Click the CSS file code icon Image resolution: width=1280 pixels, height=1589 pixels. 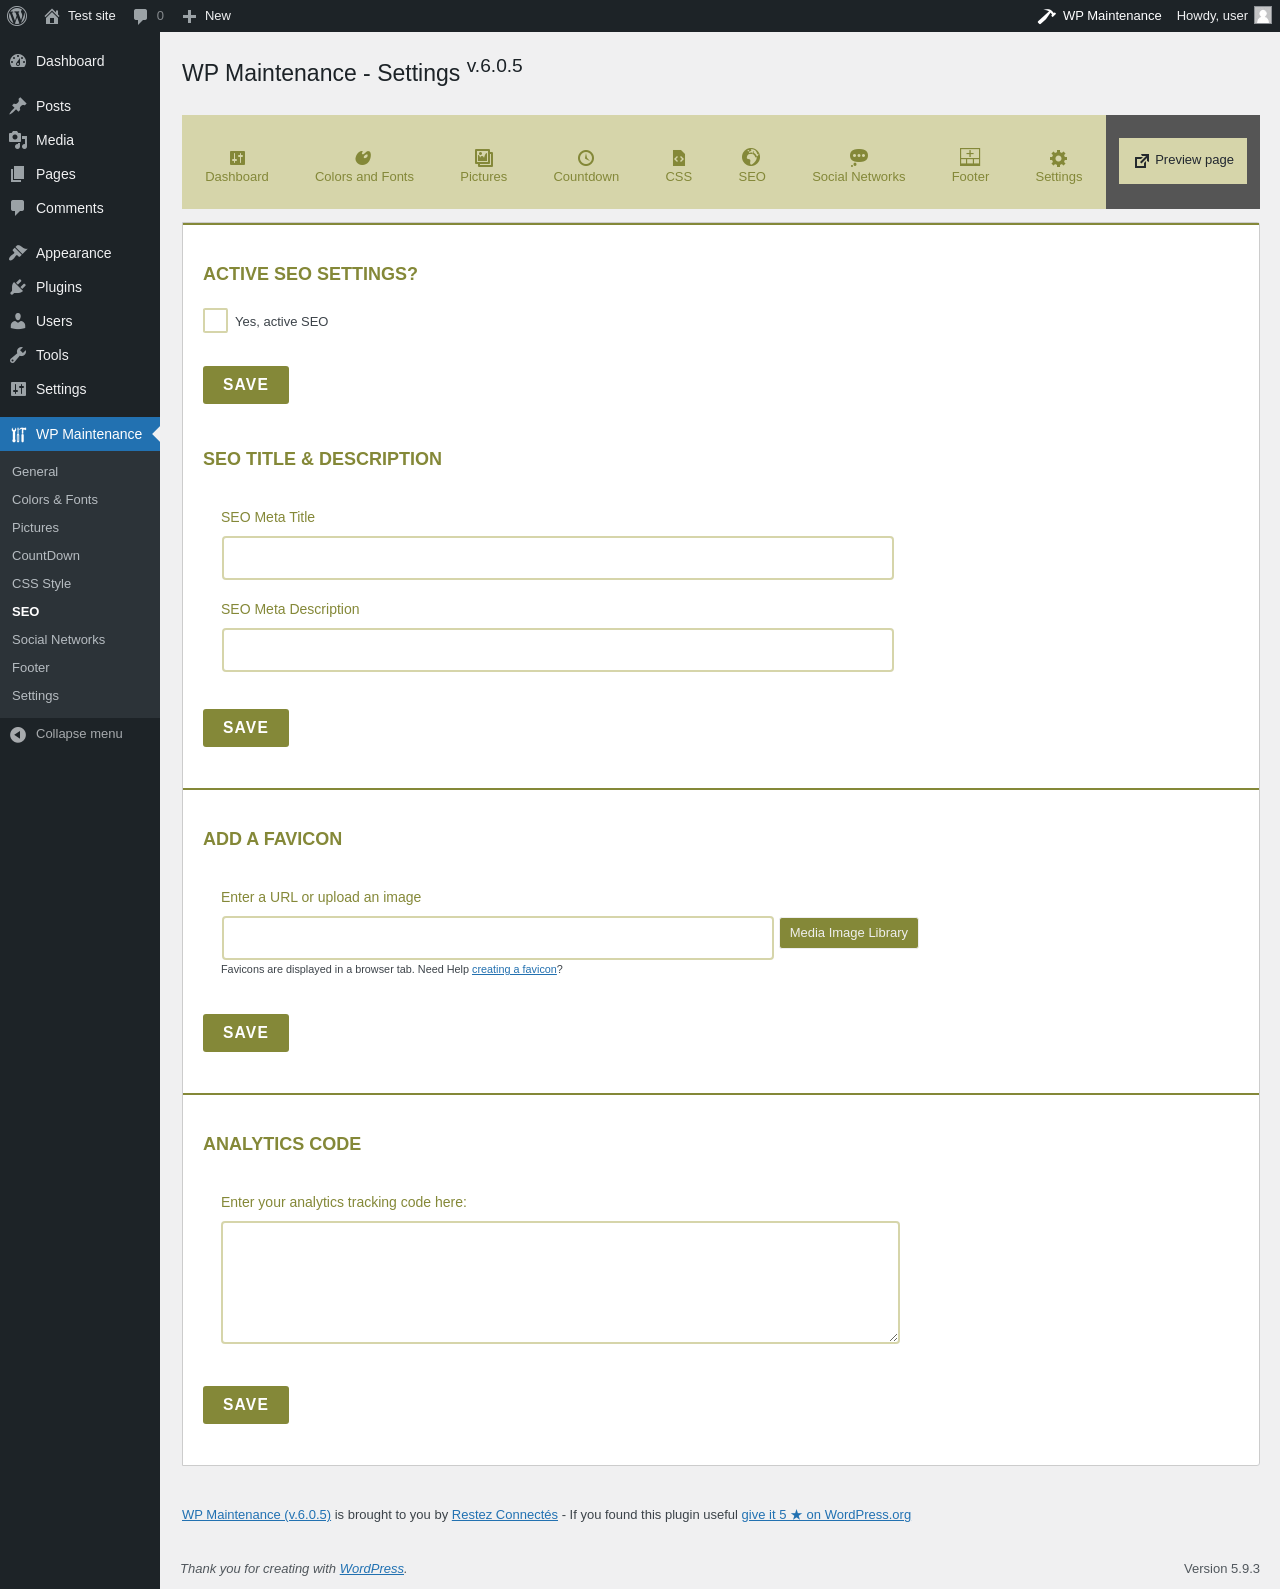[679, 158]
